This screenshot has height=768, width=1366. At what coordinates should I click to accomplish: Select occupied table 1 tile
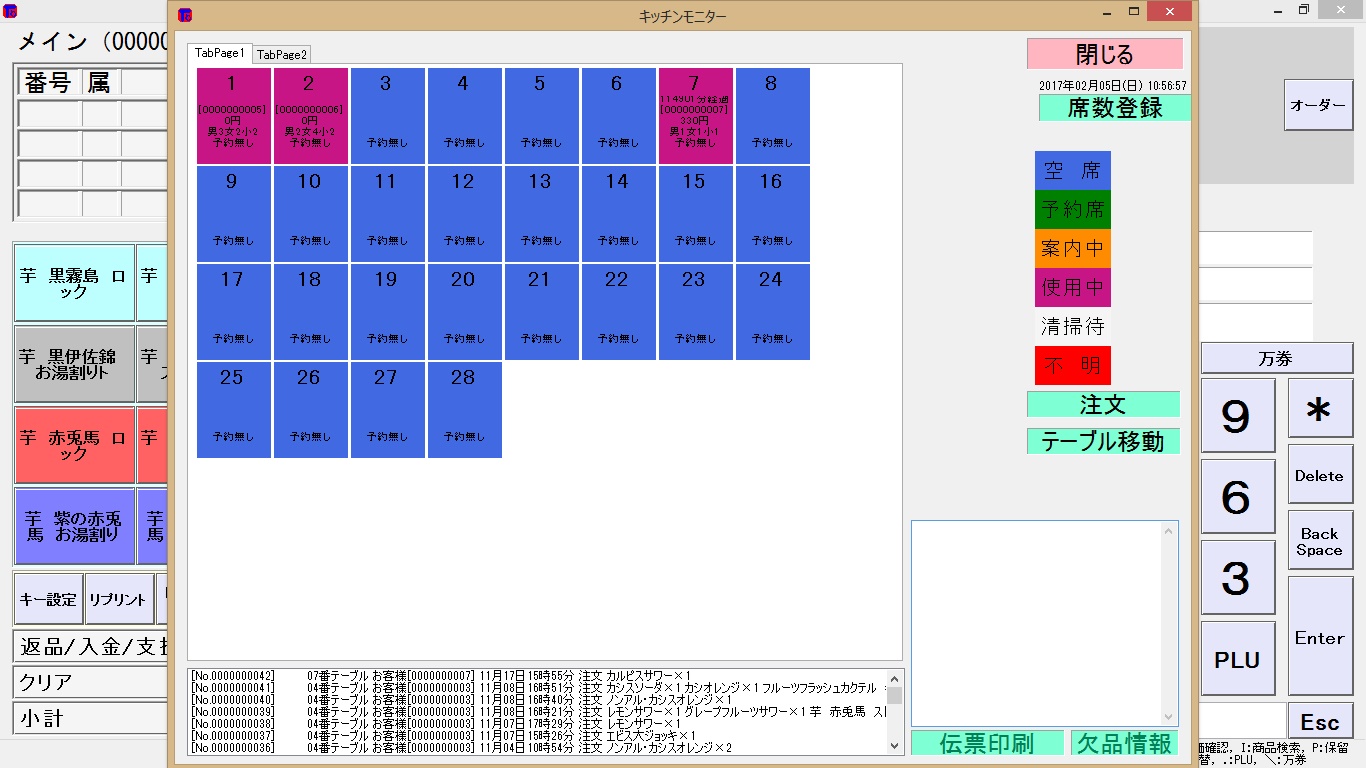pyautogui.click(x=233, y=115)
